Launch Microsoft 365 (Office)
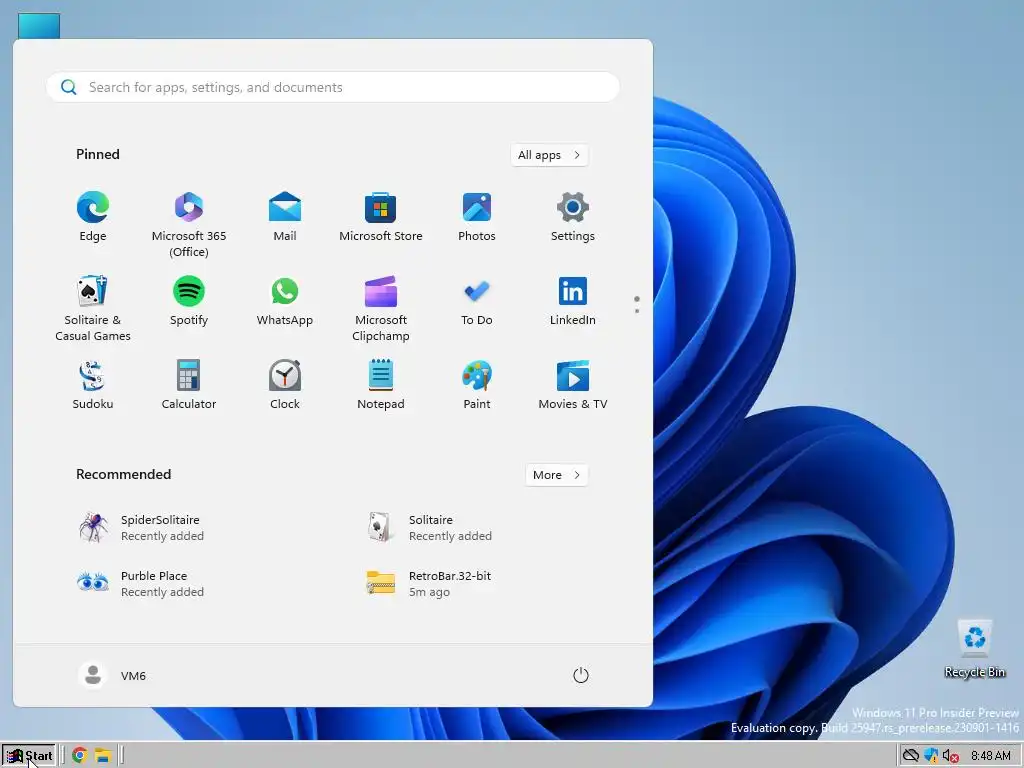This screenshot has width=1024, height=768. point(189,224)
